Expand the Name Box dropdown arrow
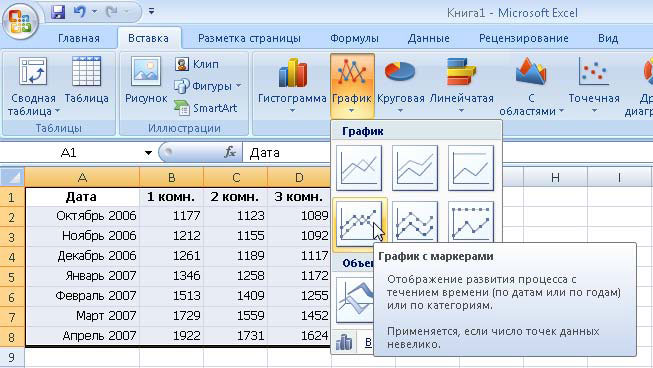Screen dimensions: 653x368 pos(148,153)
